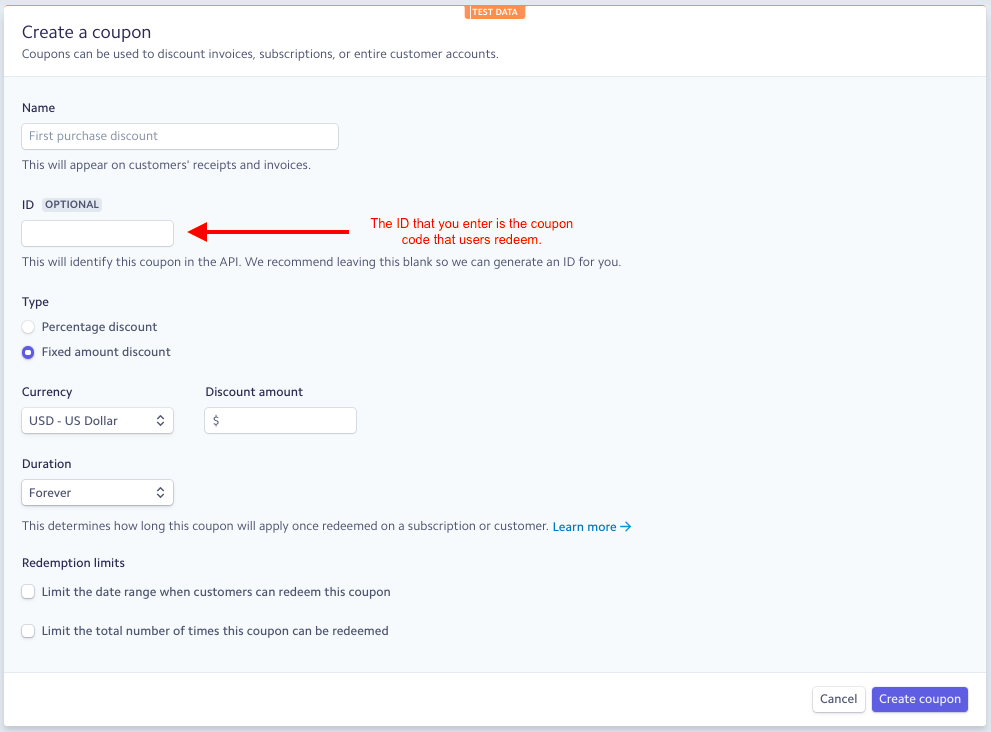Click the TEST DATA badge
This screenshot has height=732, width=991.
pyautogui.click(x=495, y=12)
